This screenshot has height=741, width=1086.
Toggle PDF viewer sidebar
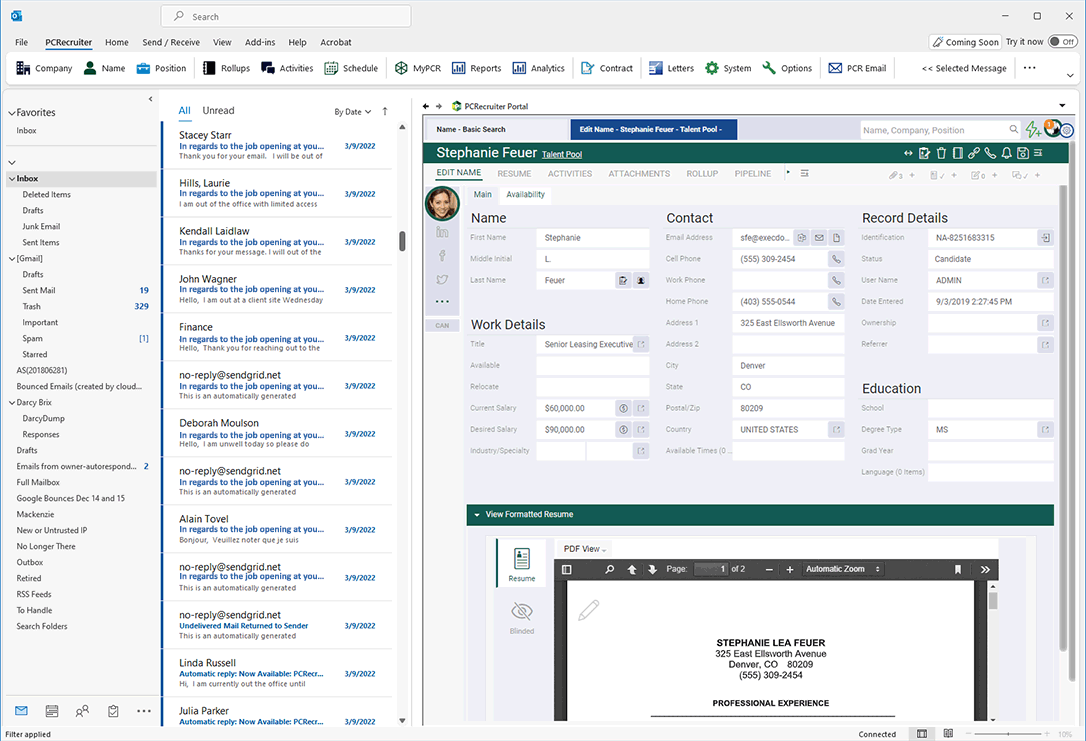pyautogui.click(x=567, y=569)
